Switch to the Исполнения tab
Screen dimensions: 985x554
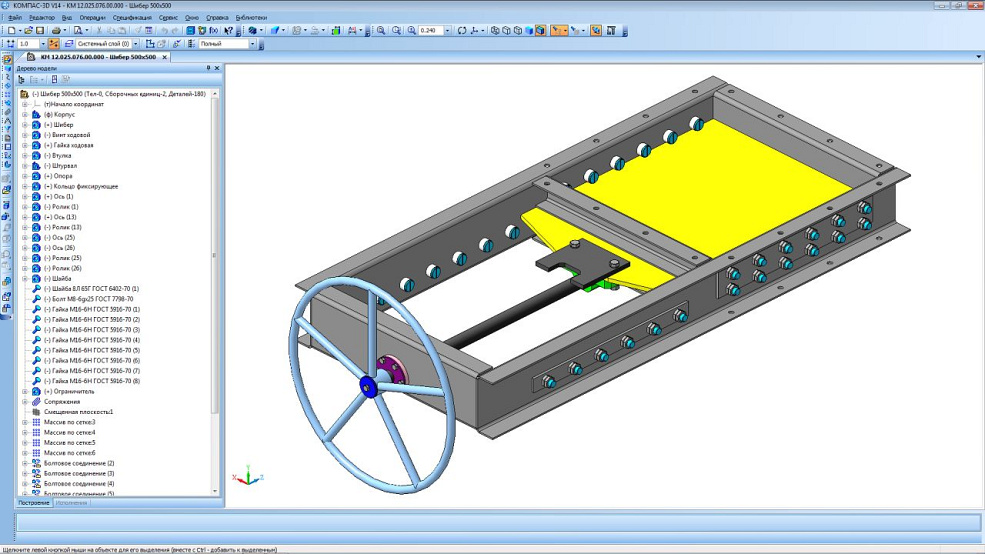[71, 503]
